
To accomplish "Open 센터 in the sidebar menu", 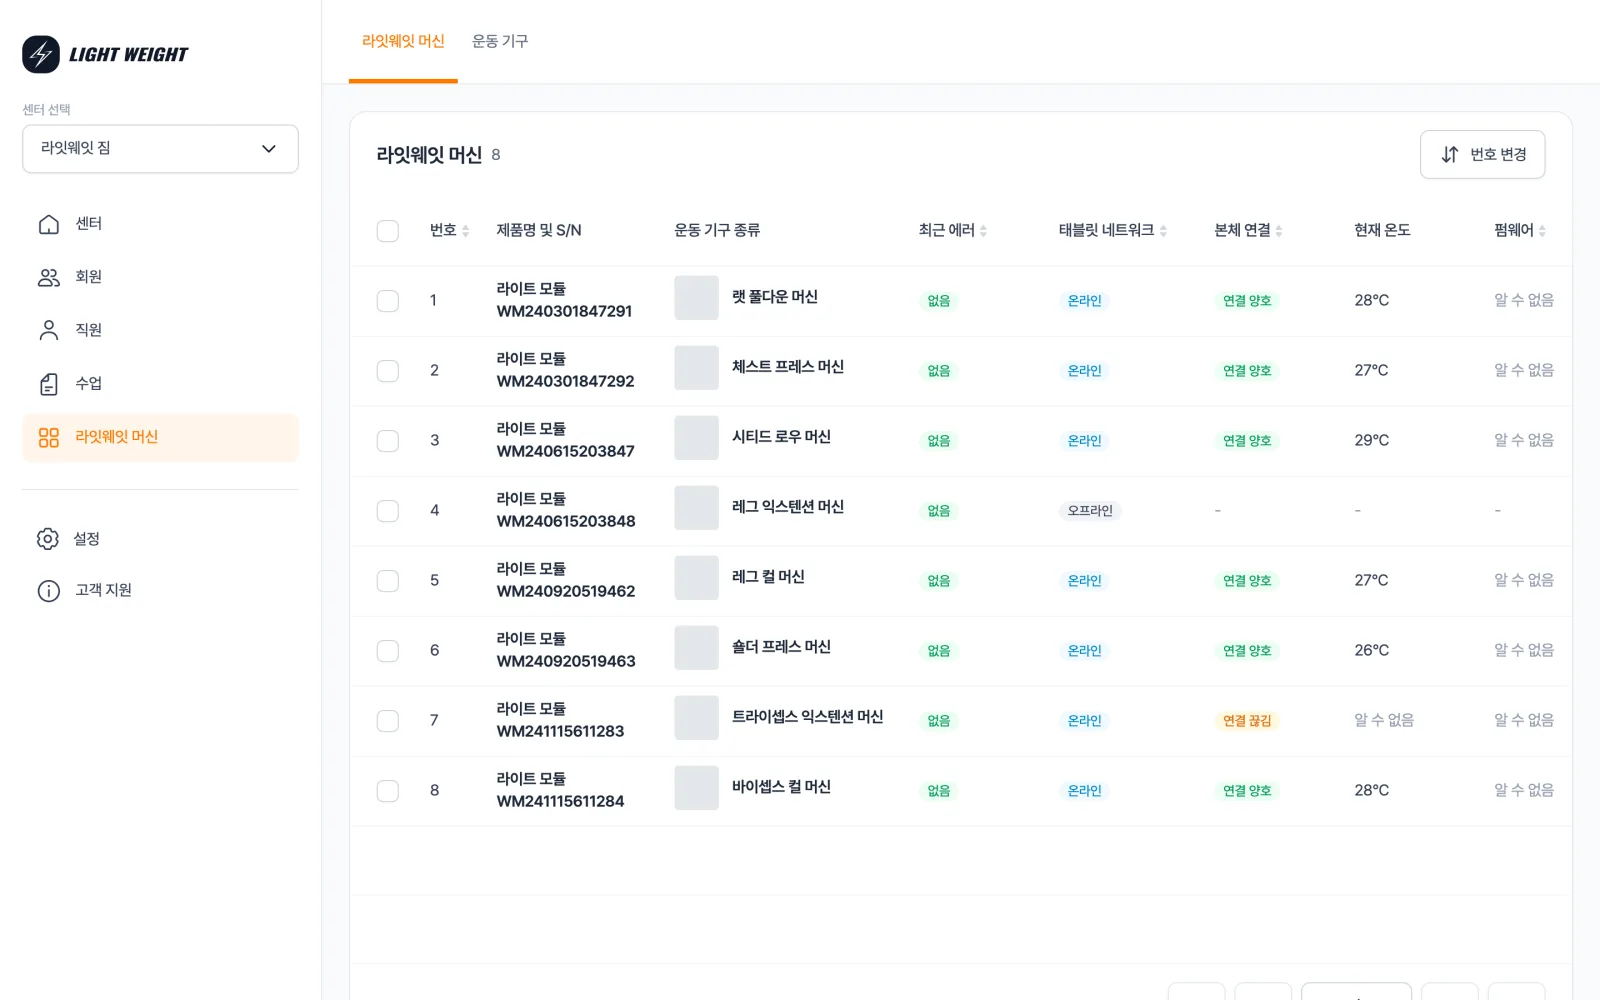I will [x=160, y=224].
